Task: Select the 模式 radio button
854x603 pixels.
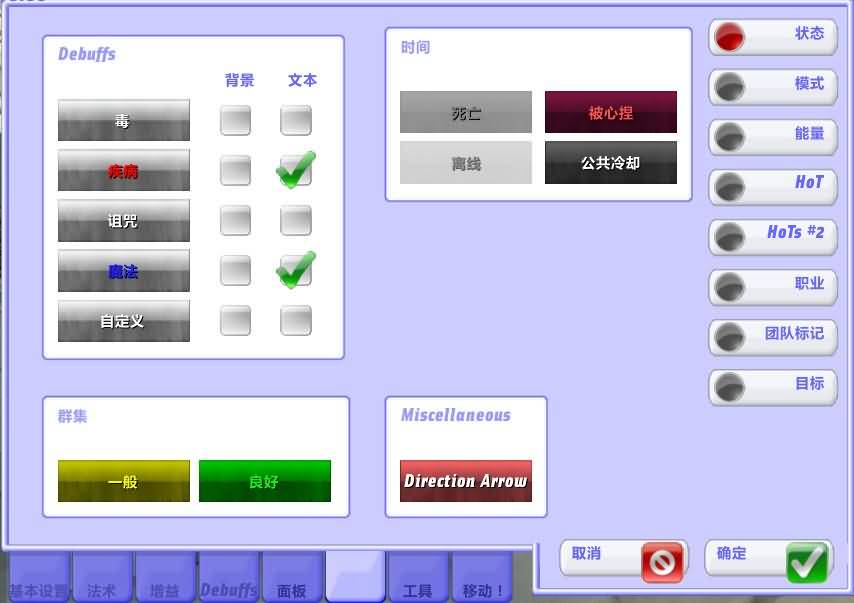Action: point(729,87)
